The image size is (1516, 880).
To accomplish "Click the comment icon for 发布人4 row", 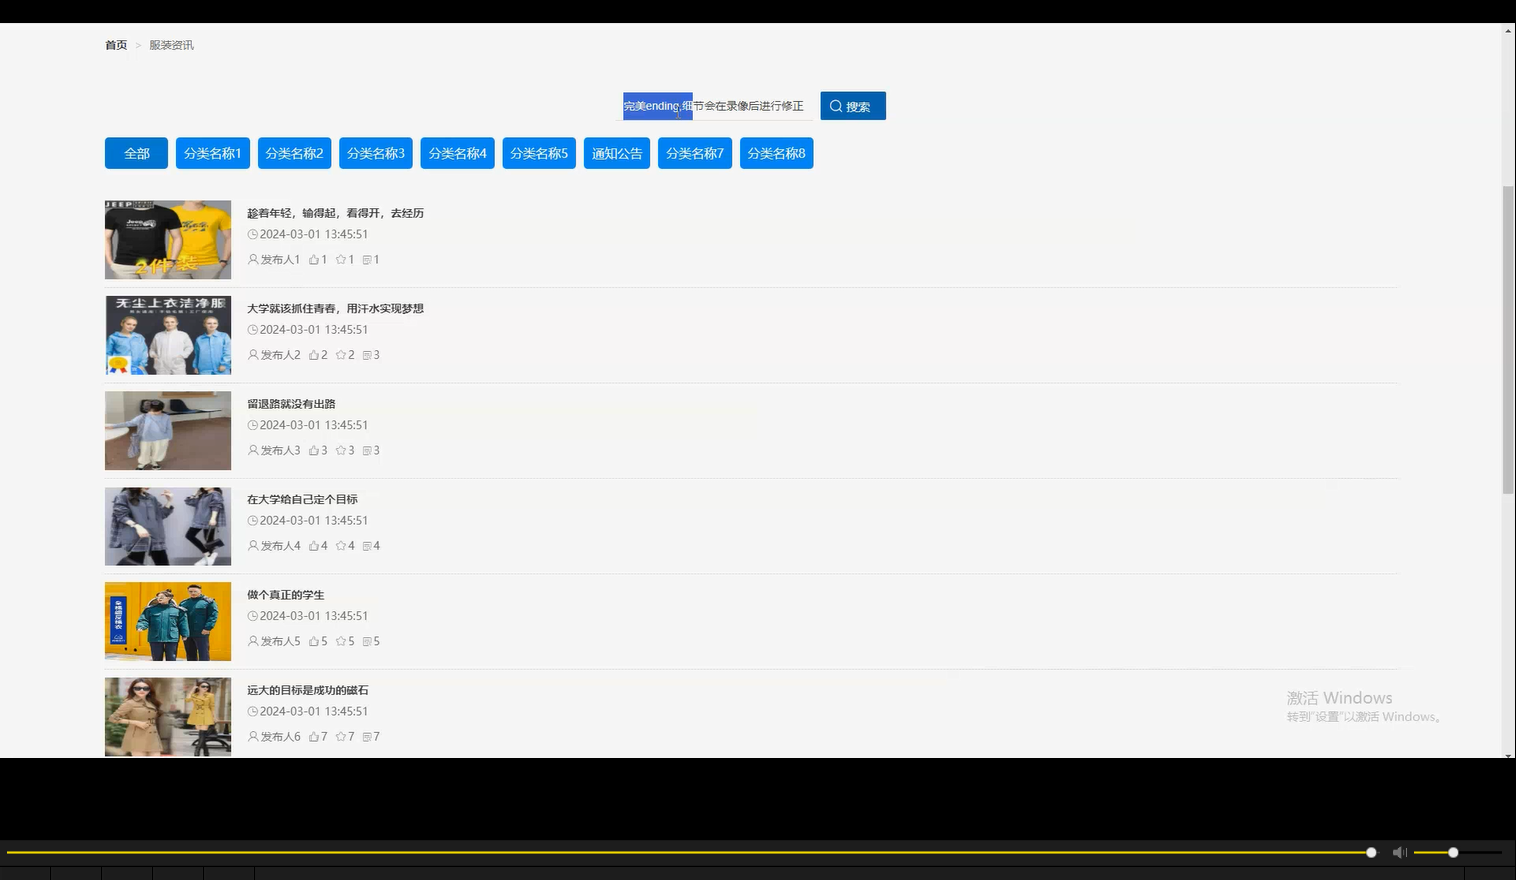I will [367, 546].
